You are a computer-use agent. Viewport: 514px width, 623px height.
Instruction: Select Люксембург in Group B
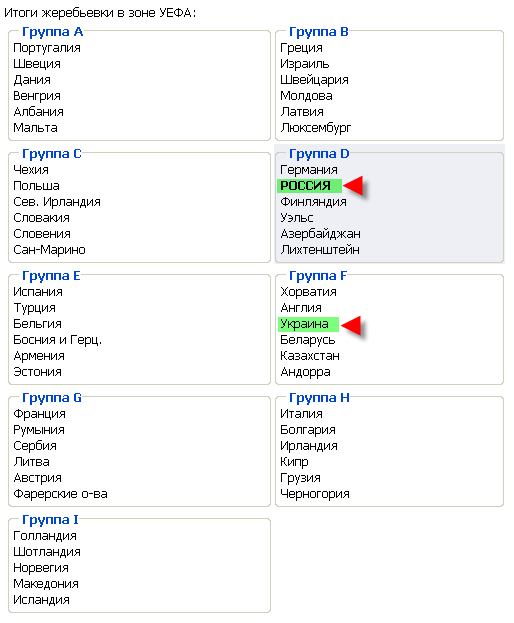point(316,128)
